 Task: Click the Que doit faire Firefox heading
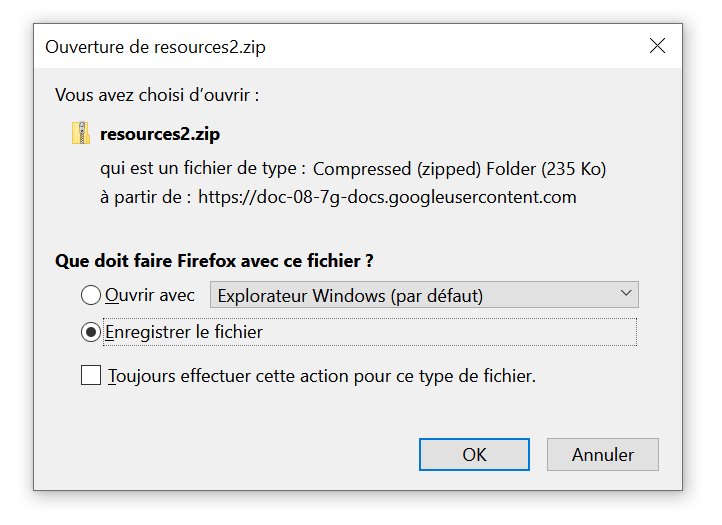click(214, 261)
